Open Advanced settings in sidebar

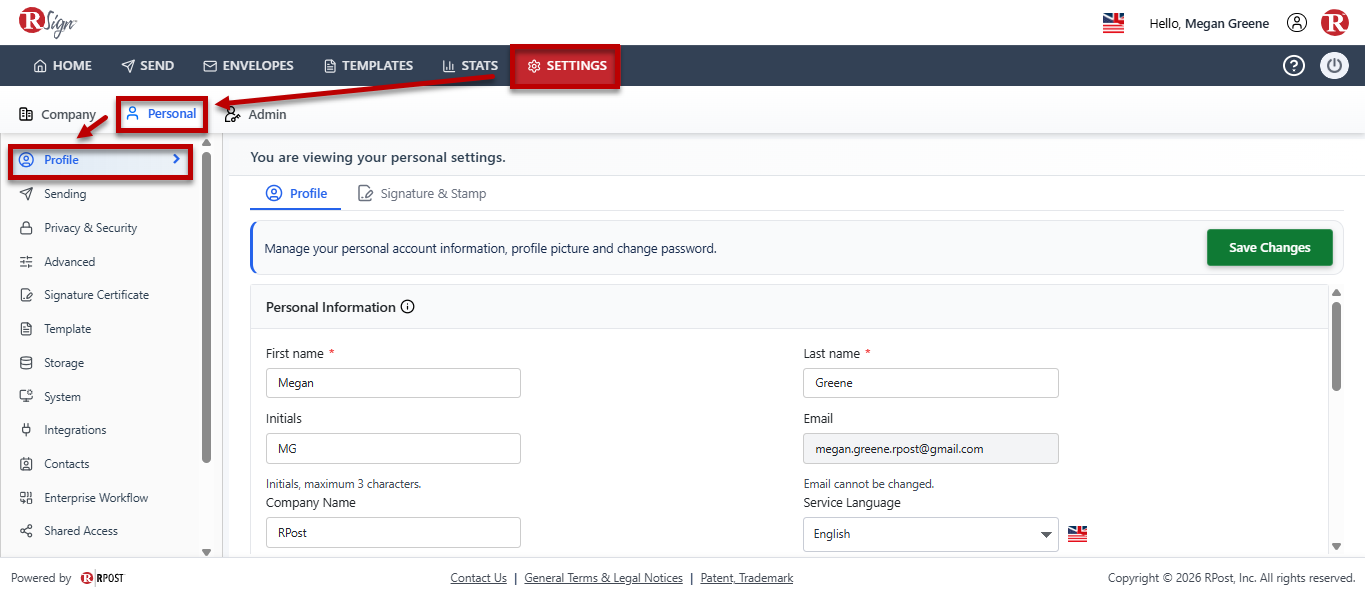coord(69,262)
